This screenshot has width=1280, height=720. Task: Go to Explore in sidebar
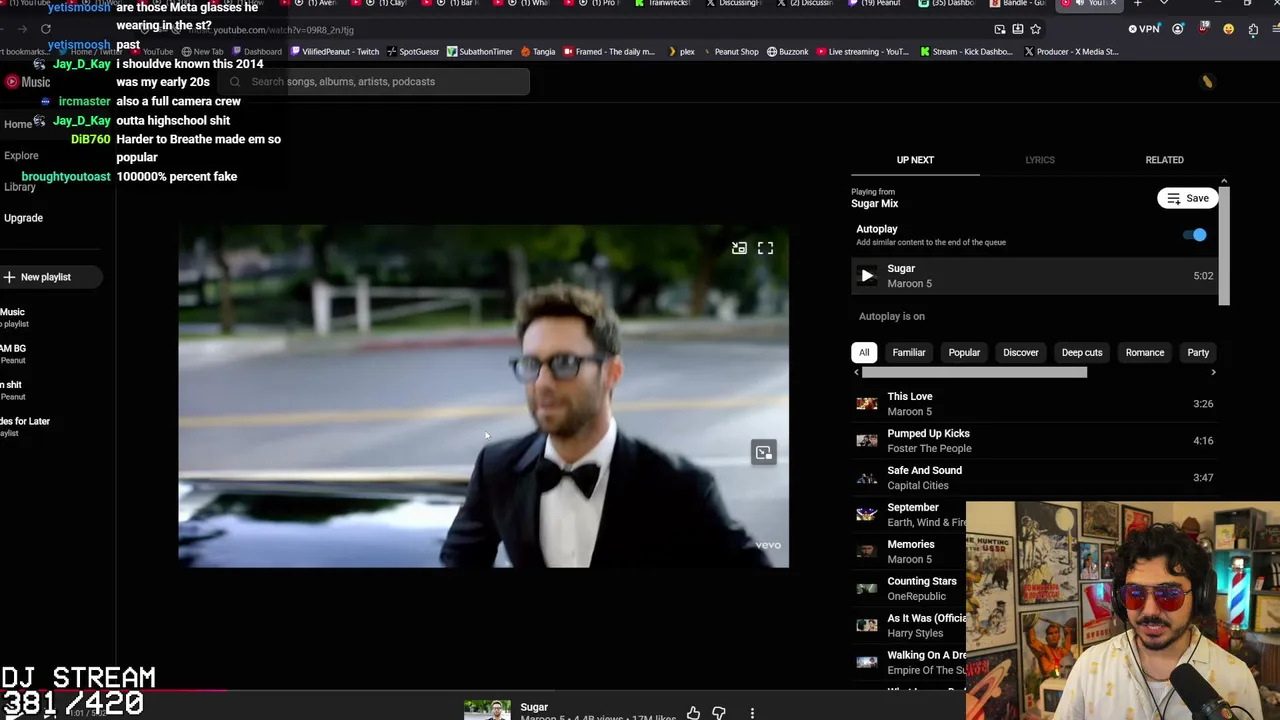pos(21,156)
